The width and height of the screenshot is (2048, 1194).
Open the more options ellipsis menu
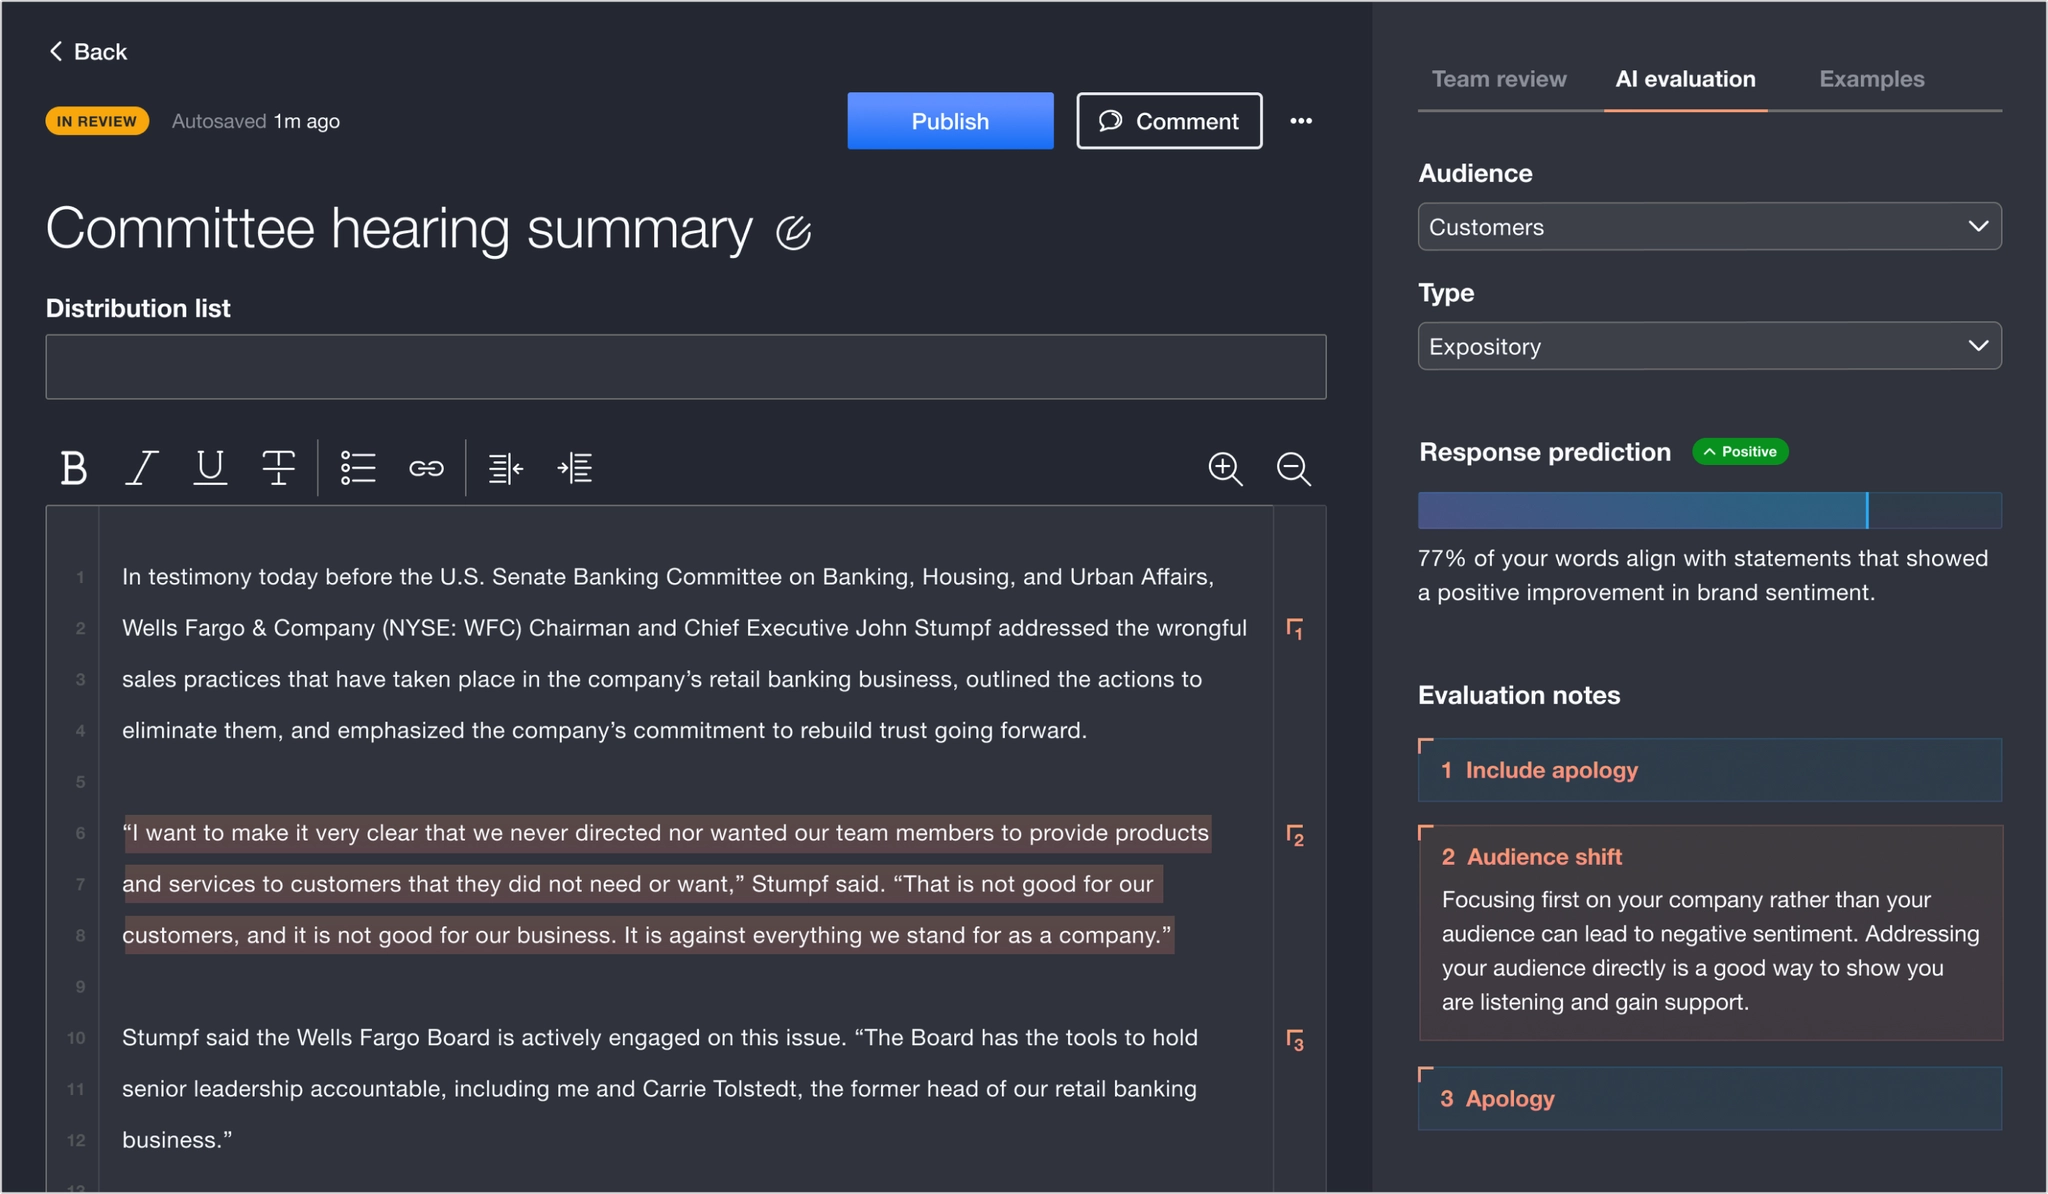[1301, 121]
